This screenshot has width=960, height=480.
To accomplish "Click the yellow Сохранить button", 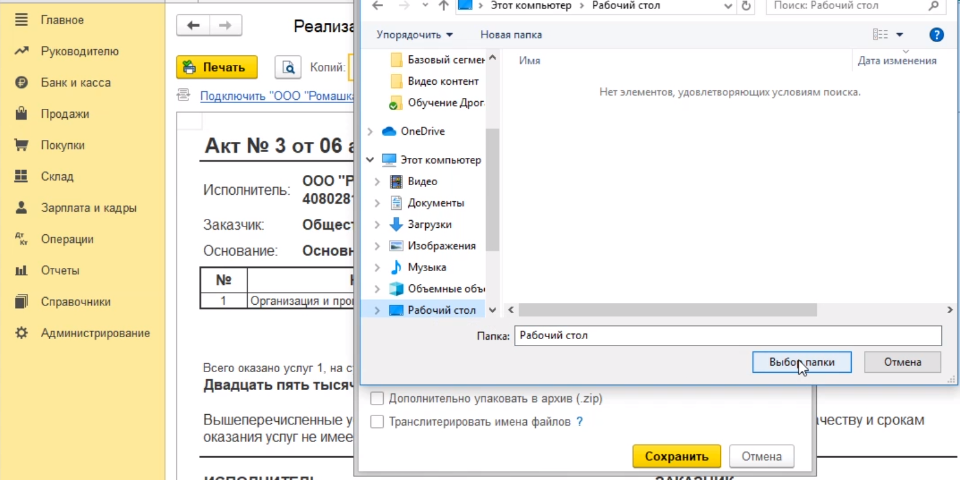I will point(676,456).
